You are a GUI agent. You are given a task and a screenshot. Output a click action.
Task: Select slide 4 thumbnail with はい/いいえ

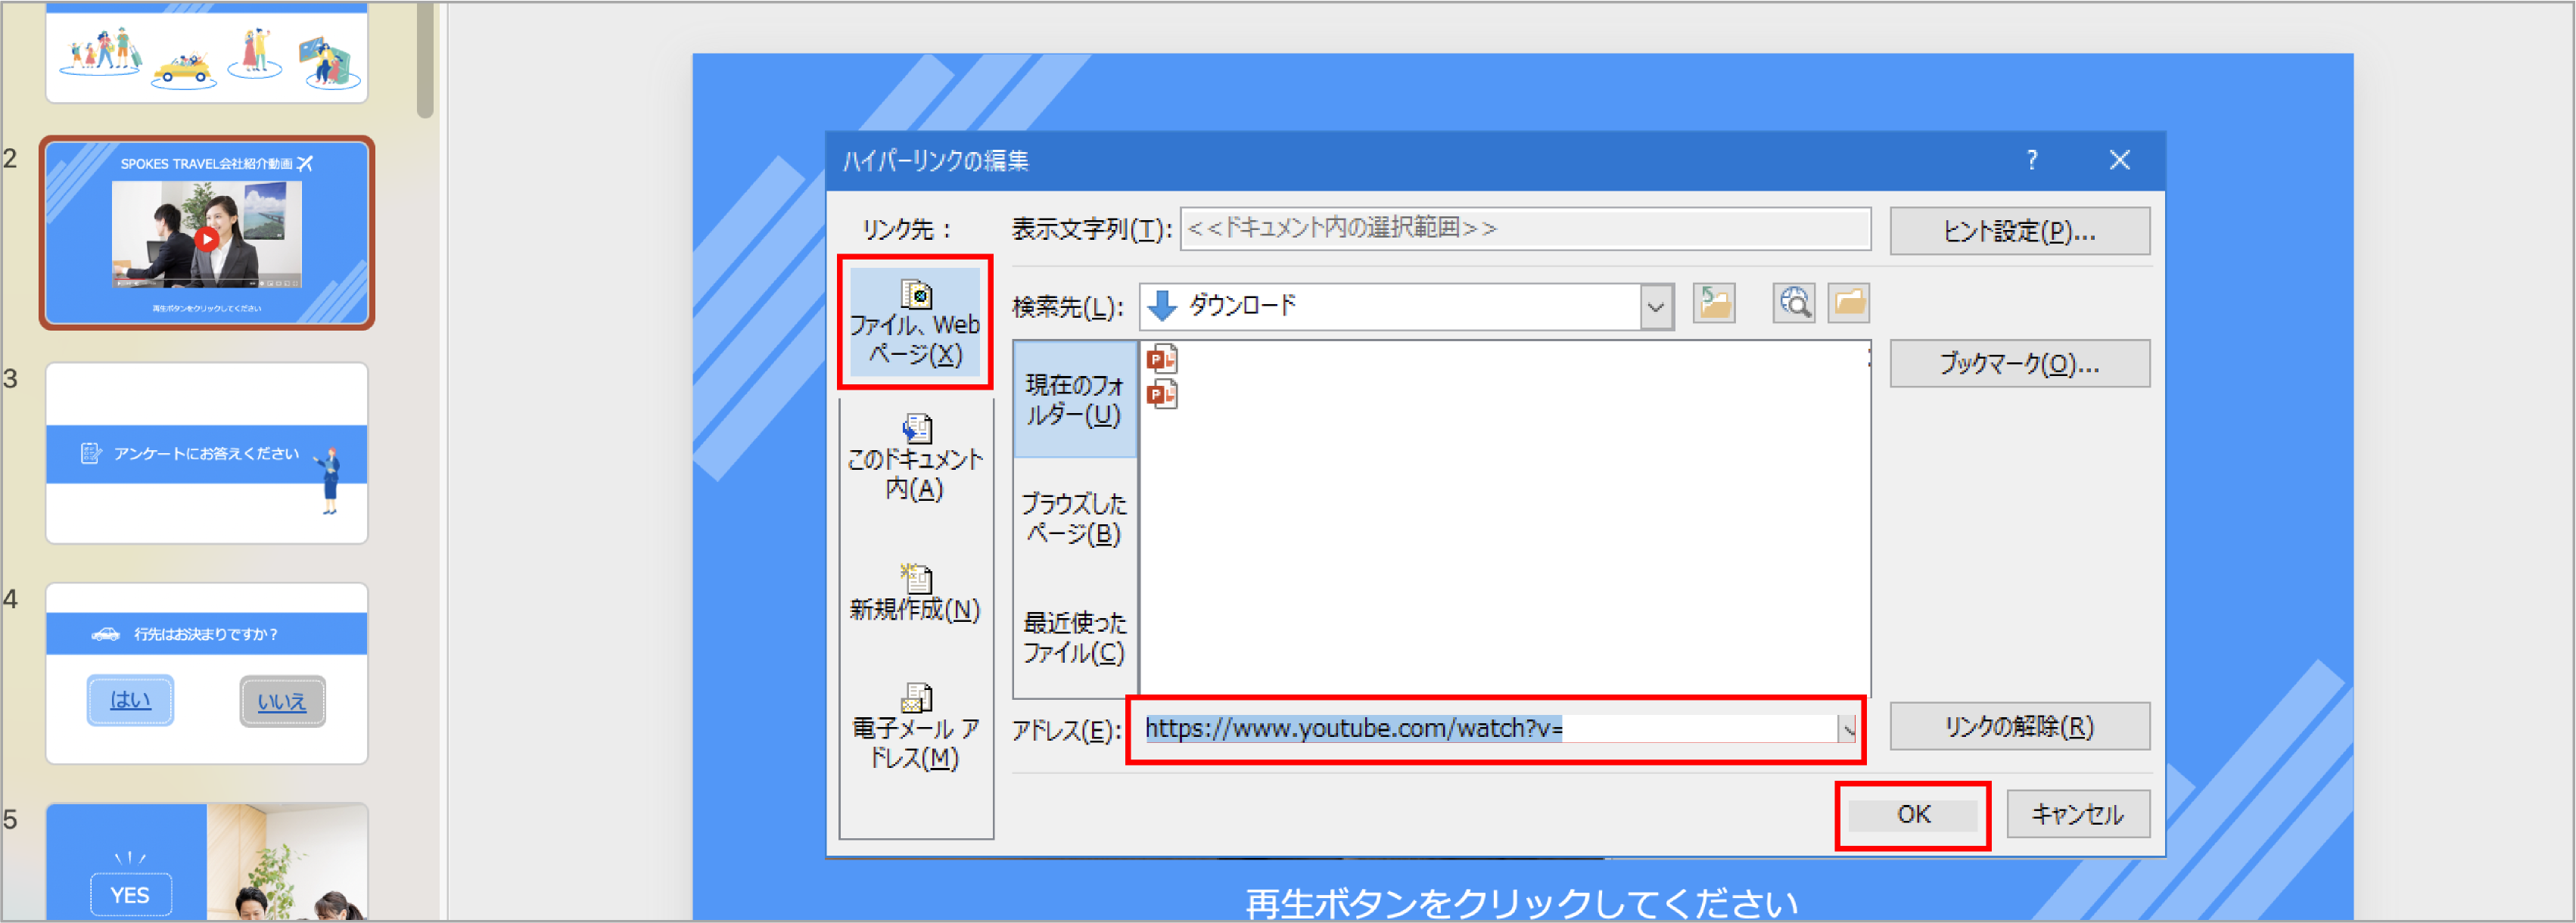206,673
